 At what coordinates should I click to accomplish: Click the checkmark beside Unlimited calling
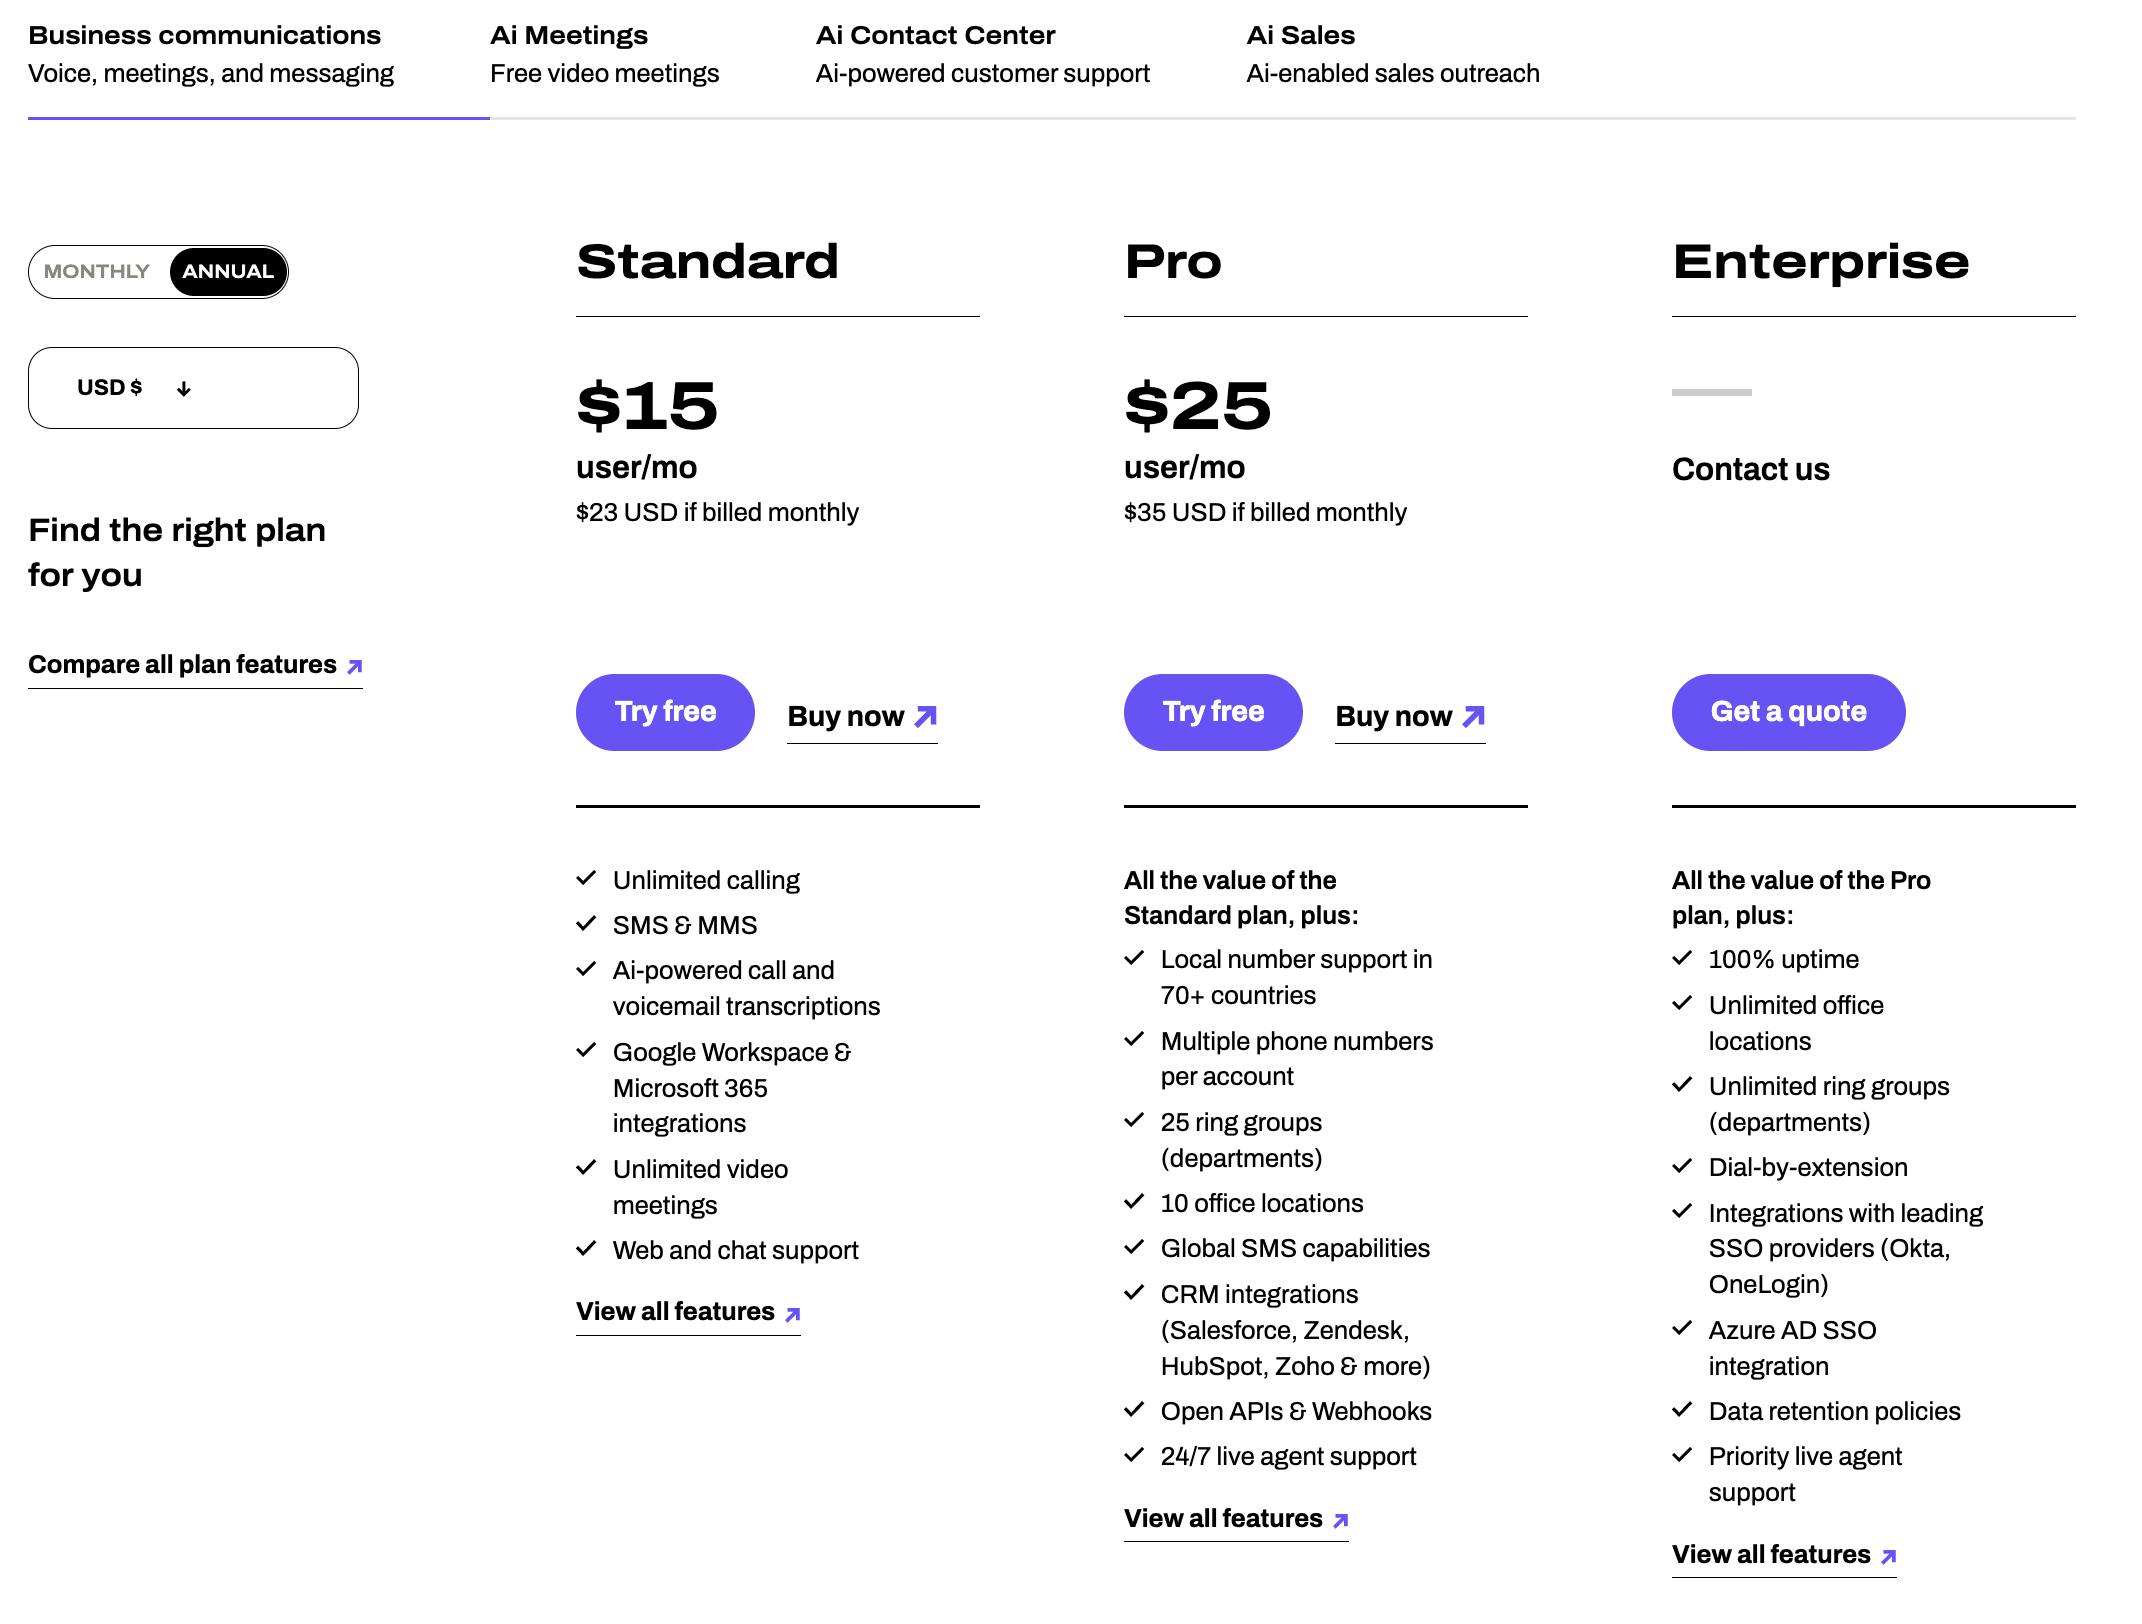(x=586, y=879)
